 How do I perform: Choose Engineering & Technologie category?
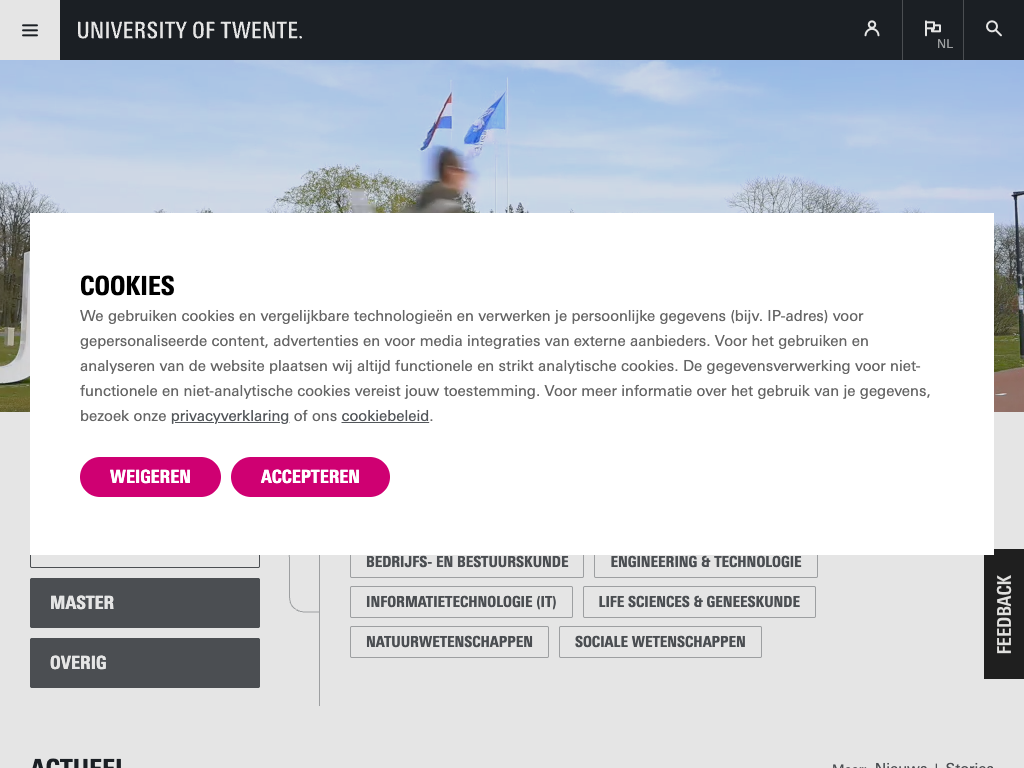click(706, 563)
